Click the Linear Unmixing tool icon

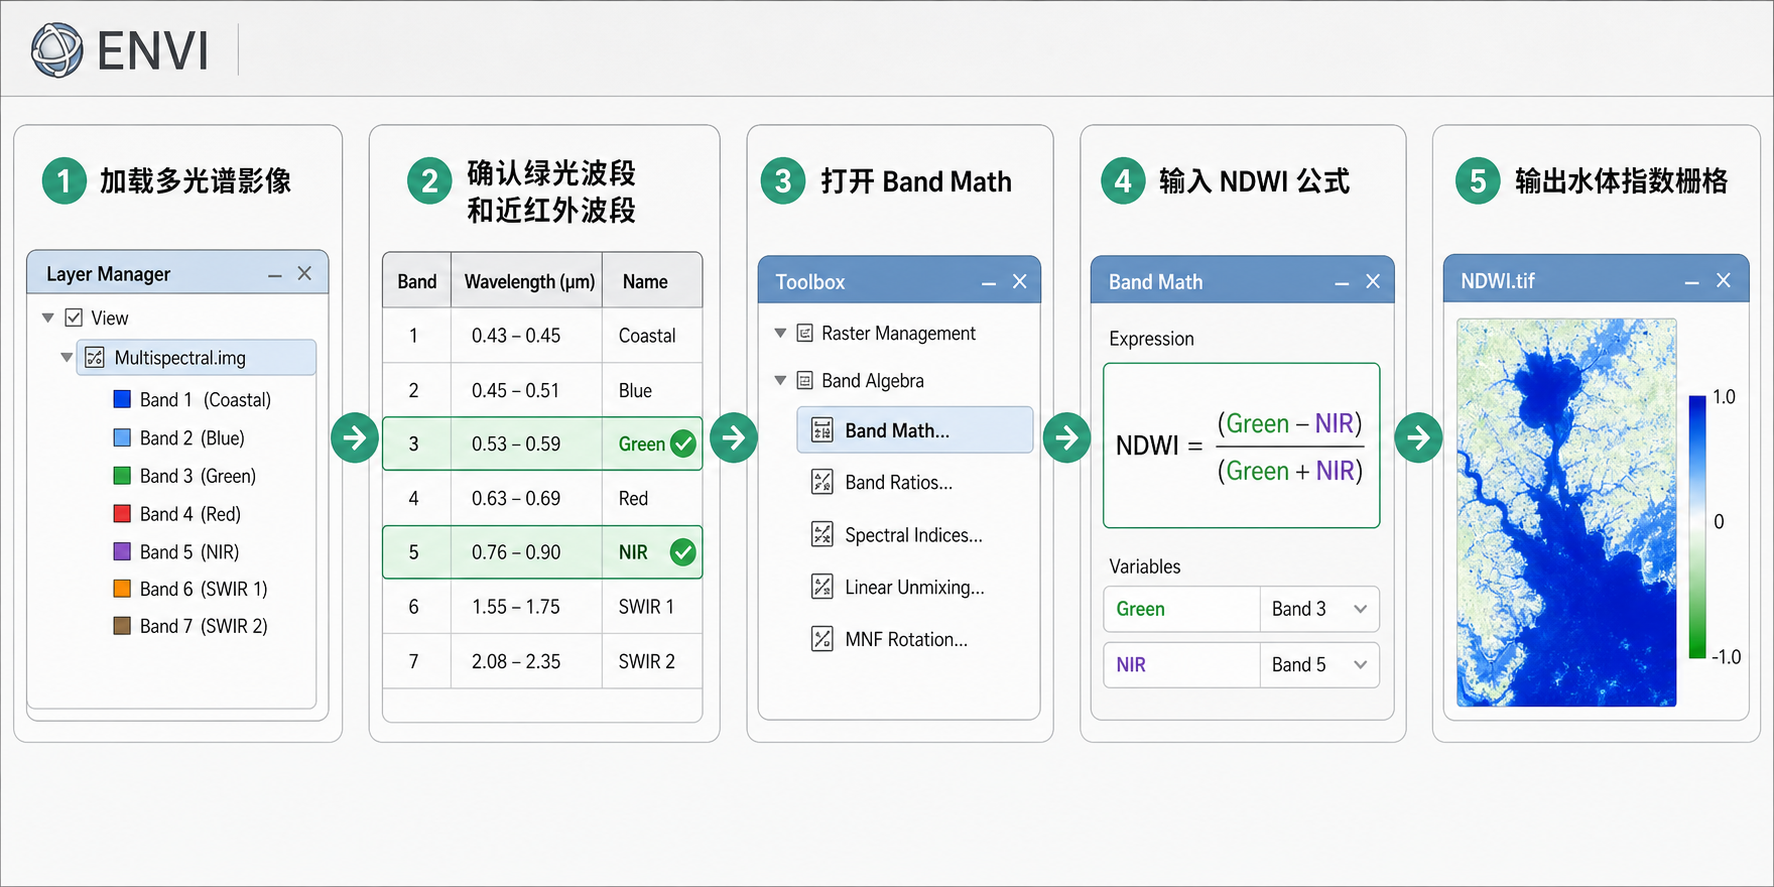(822, 586)
